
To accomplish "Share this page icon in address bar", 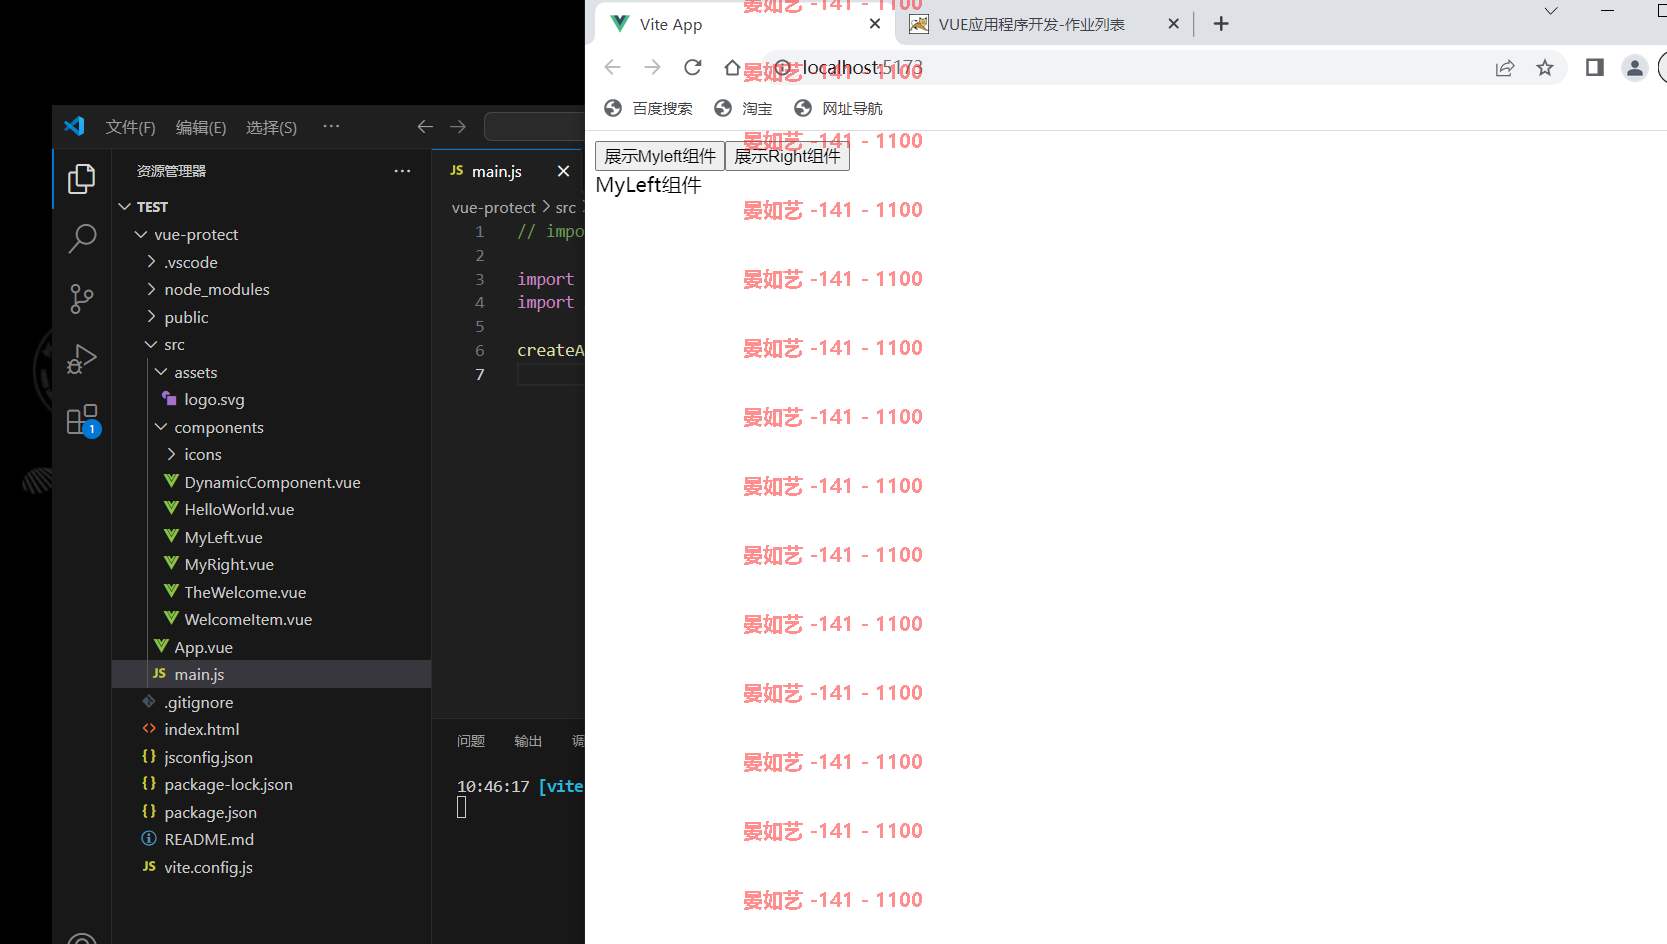I will point(1505,67).
